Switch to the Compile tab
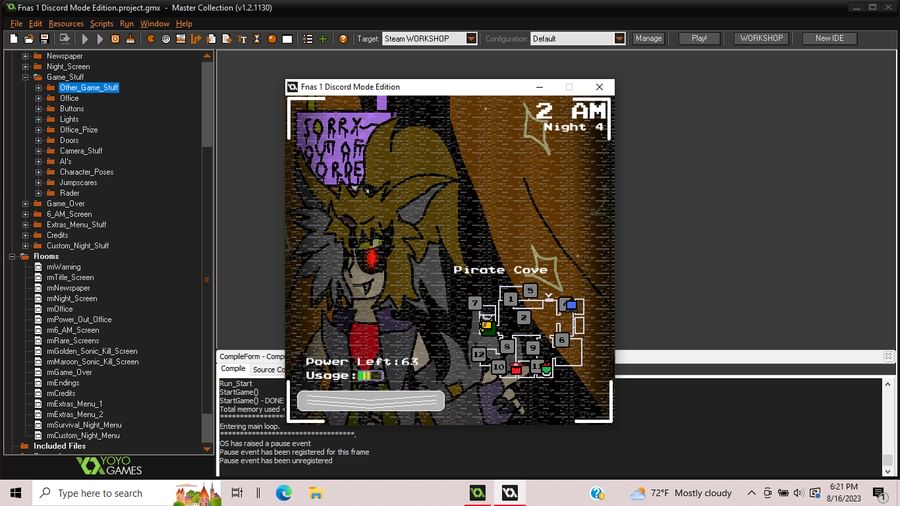 pyautogui.click(x=233, y=369)
